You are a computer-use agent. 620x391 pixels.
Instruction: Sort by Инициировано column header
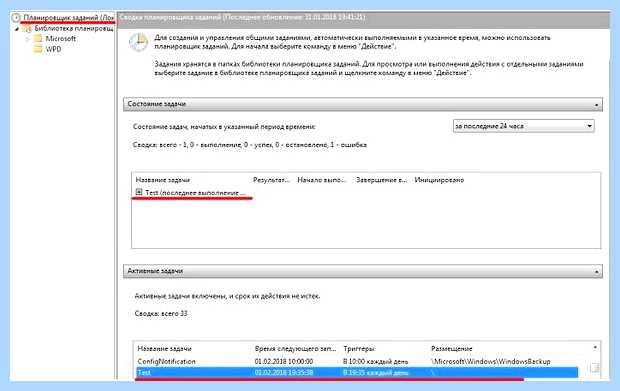pyautogui.click(x=439, y=180)
